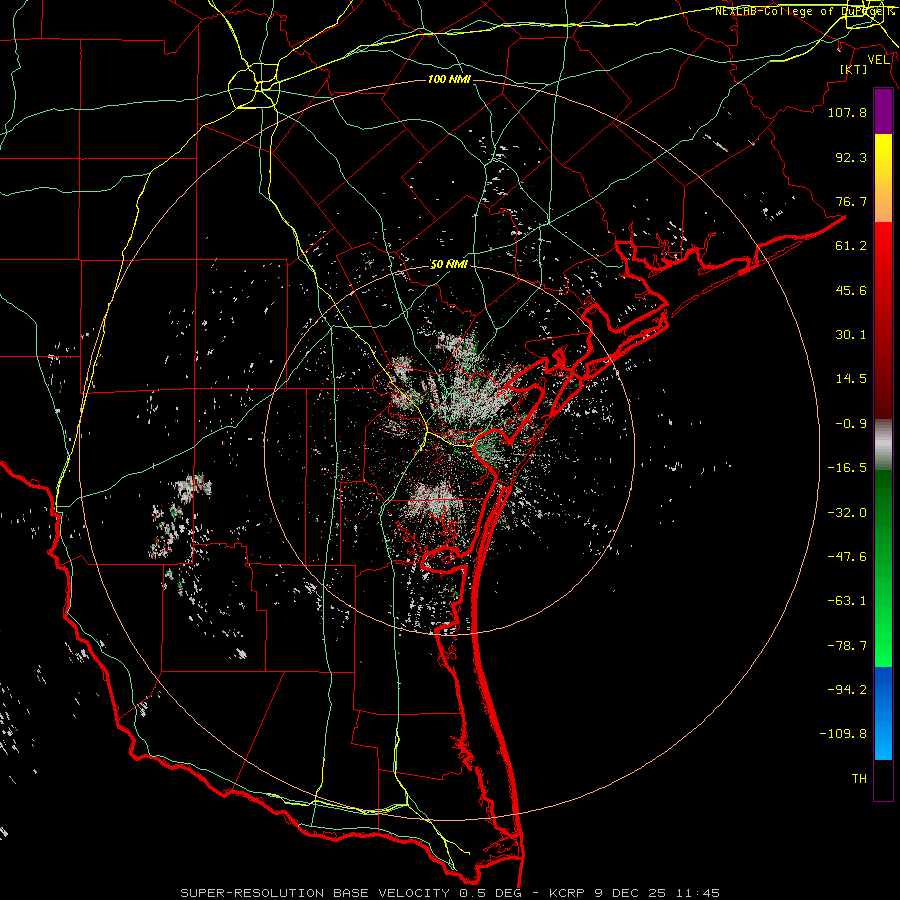This screenshot has width=900, height=900.
Task: Click the -78.7 scale value
Action: 847,646
